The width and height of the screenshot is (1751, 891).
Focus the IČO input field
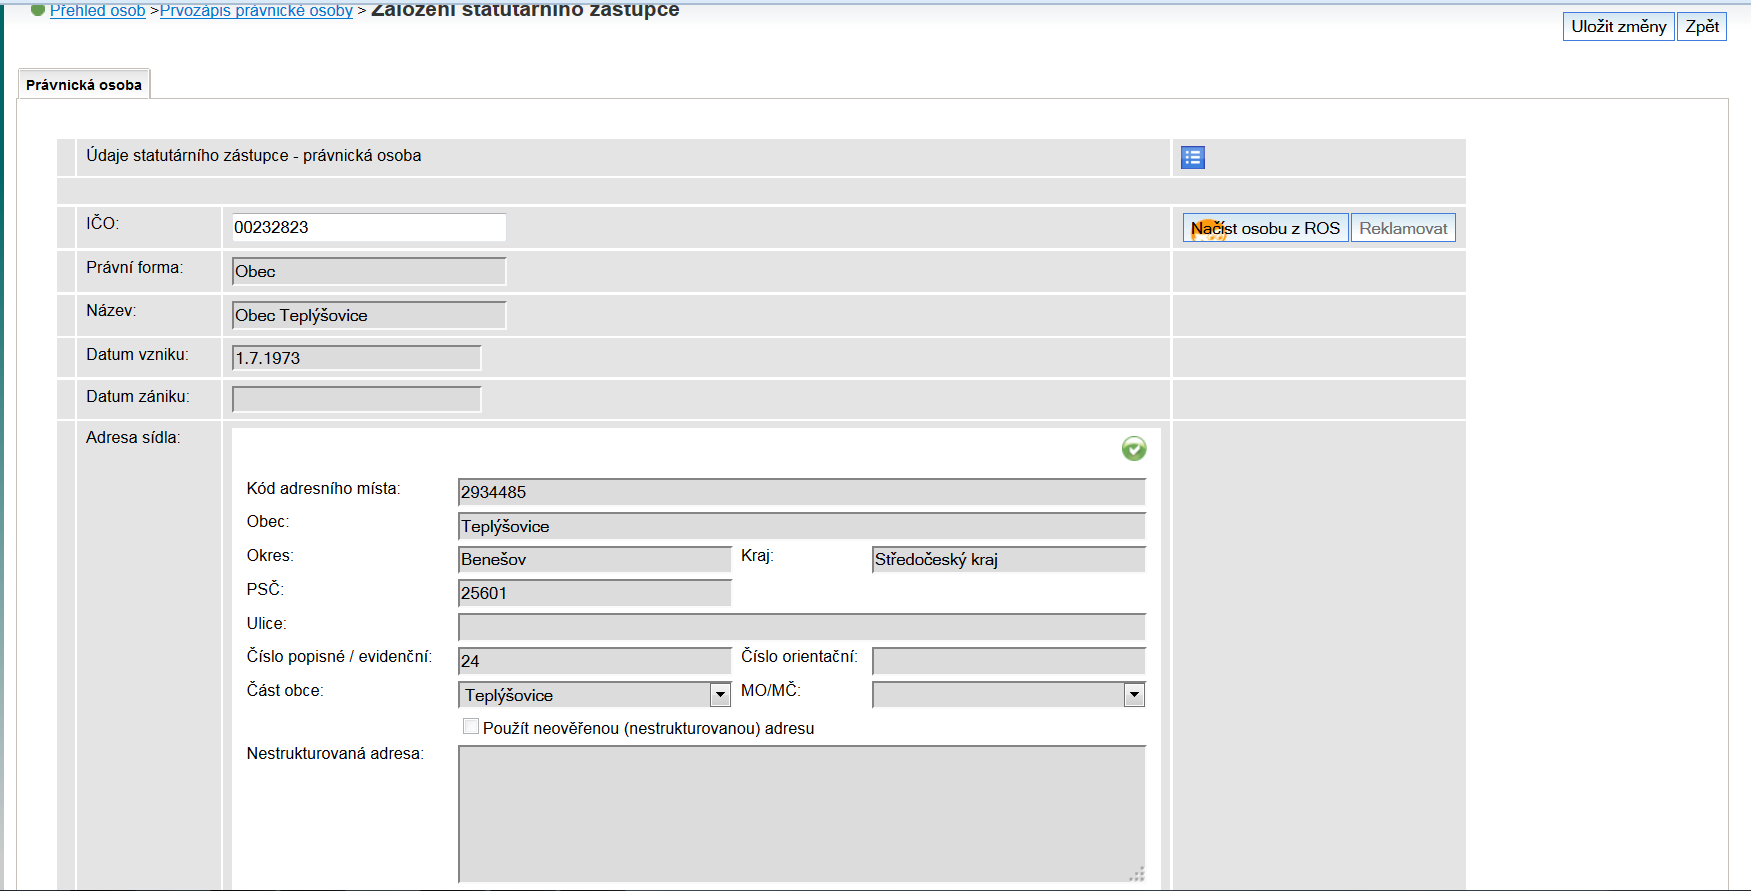coord(369,227)
